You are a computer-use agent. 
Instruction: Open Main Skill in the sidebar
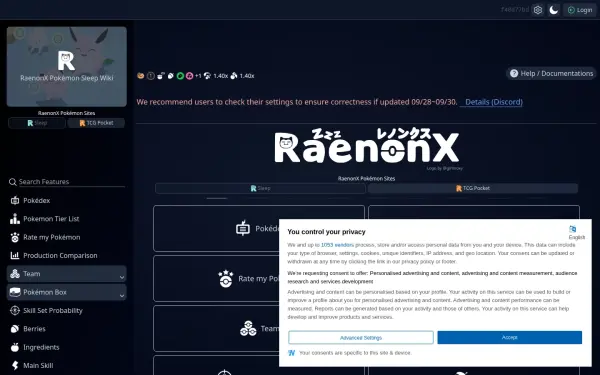click(x=67, y=365)
